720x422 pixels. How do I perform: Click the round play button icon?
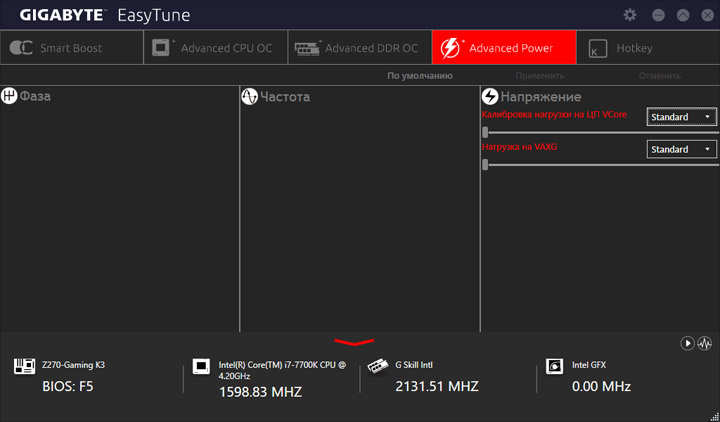click(687, 343)
